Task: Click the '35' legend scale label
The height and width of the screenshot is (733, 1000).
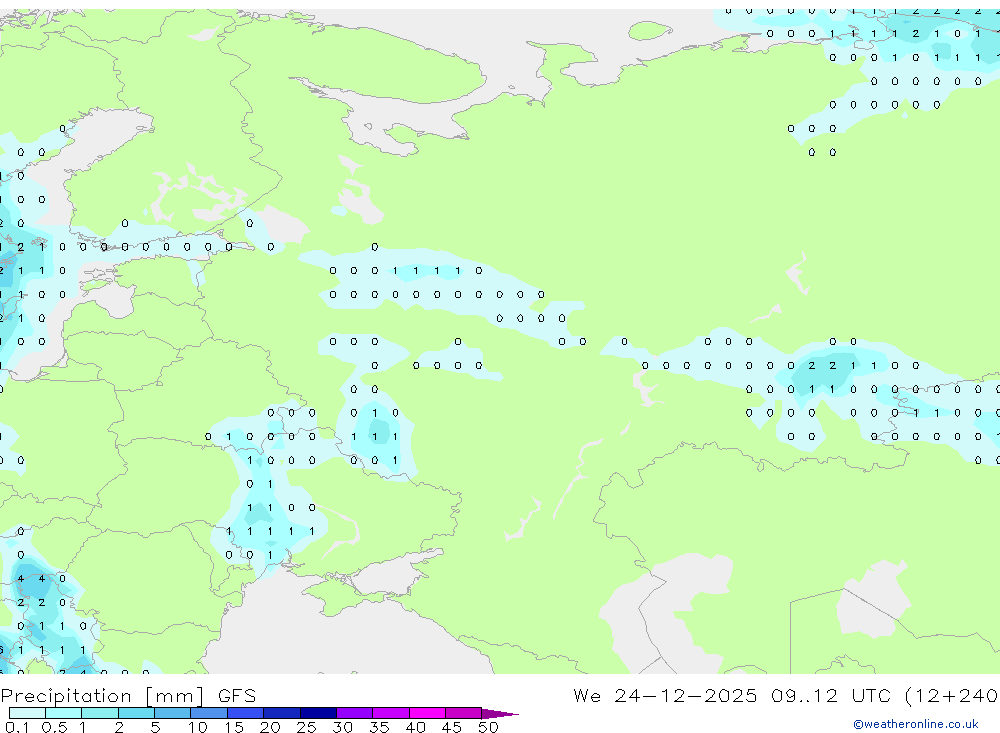Action: 379,727
